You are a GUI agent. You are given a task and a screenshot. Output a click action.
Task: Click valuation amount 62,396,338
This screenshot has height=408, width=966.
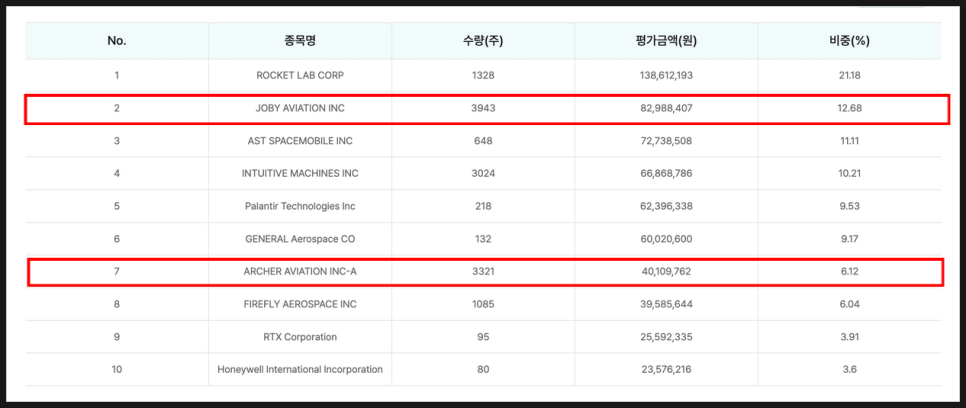667,206
